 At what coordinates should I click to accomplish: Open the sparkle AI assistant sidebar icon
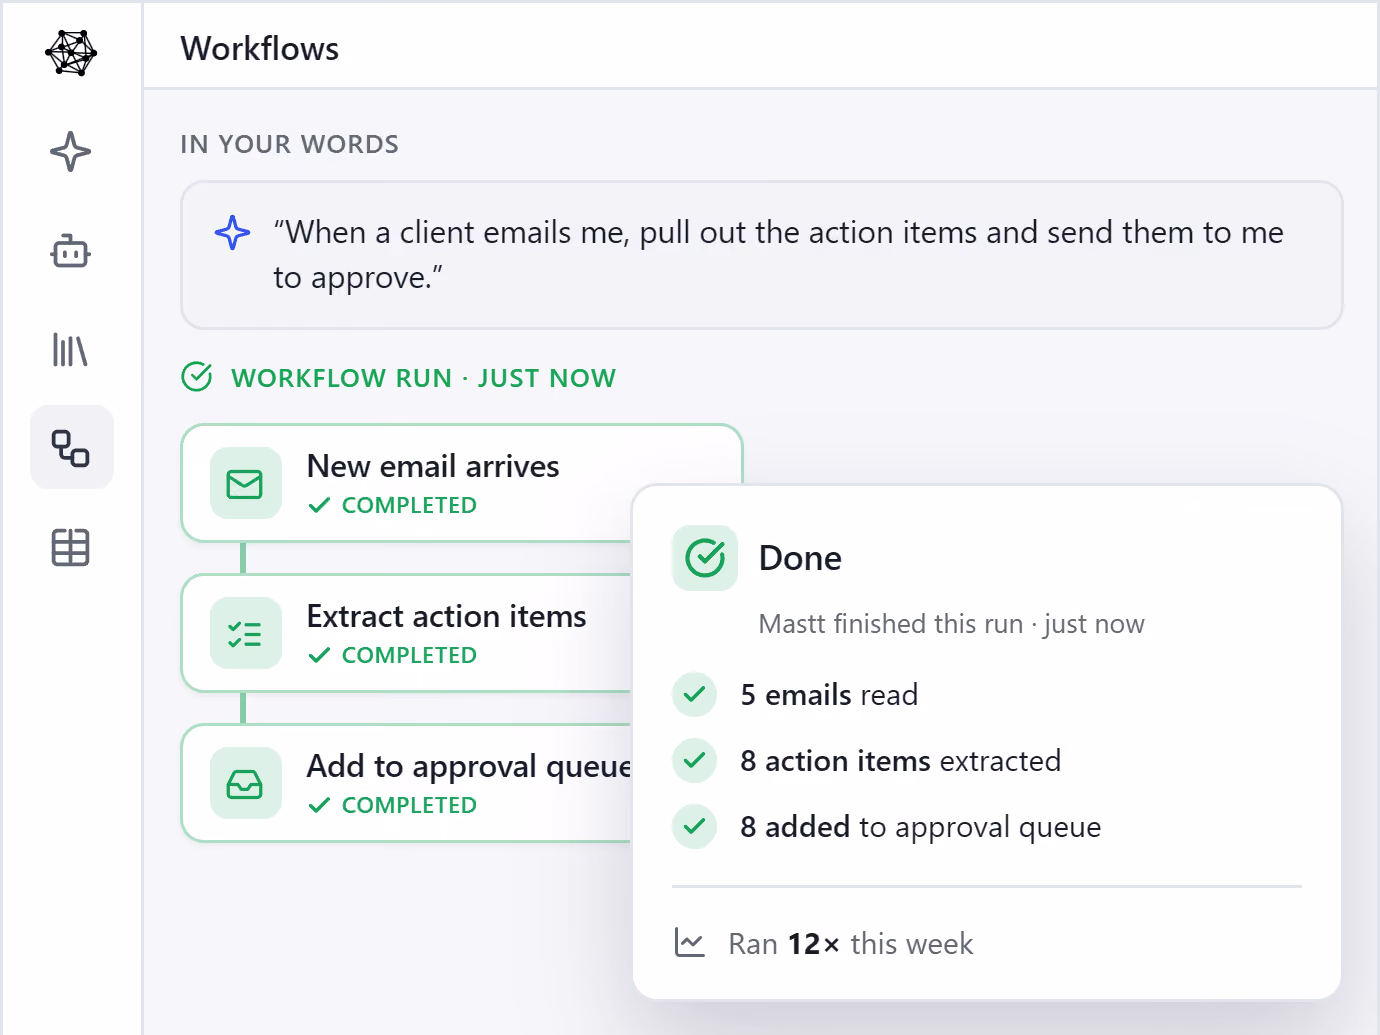pos(71,152)
